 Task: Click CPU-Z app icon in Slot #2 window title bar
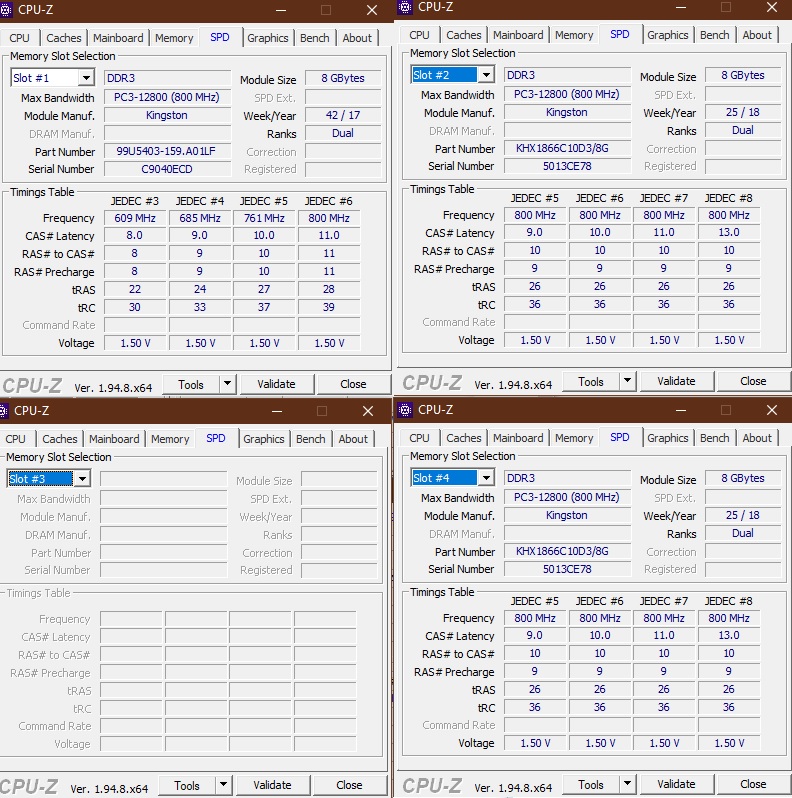405,7
